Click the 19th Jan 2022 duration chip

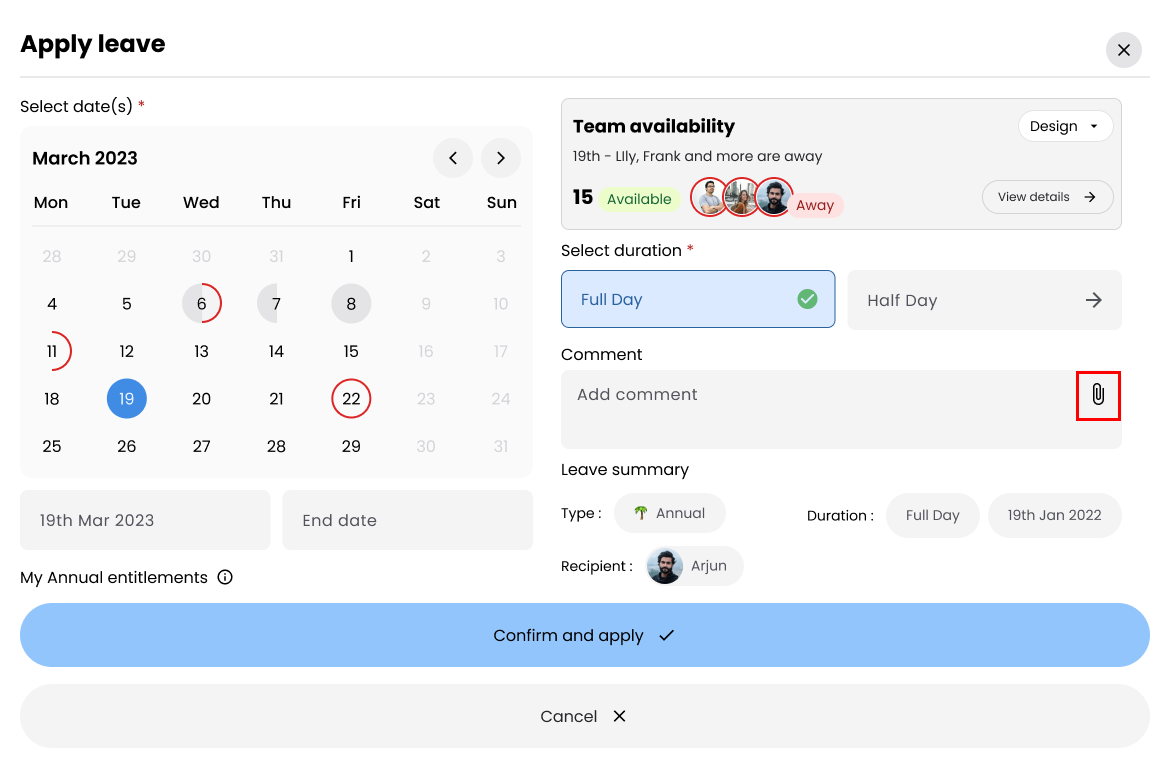pos(1054,515)
